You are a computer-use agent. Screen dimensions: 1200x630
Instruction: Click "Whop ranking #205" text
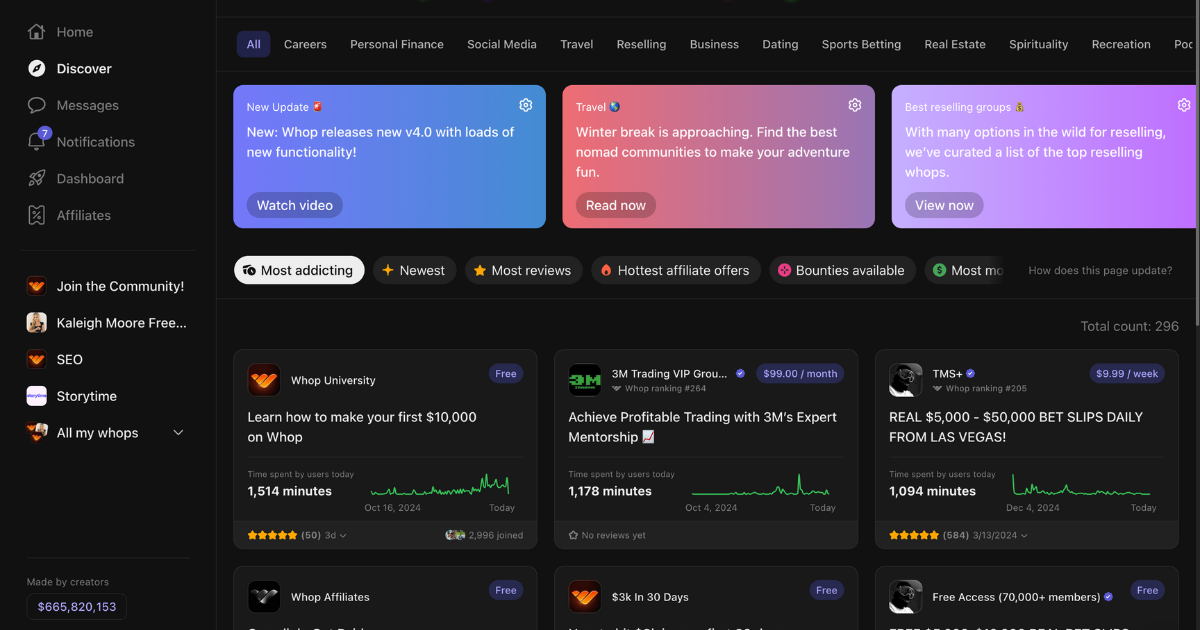(986, 388)
